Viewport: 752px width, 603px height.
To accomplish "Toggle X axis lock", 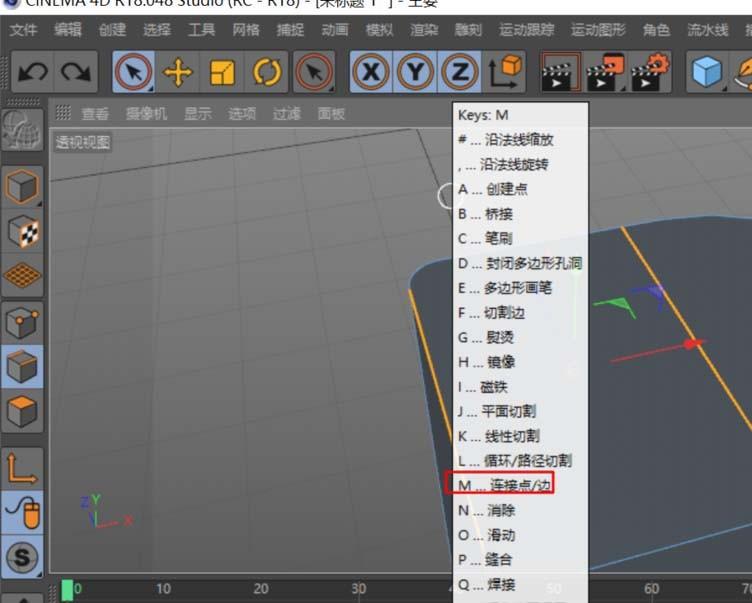I will [371, 72].
